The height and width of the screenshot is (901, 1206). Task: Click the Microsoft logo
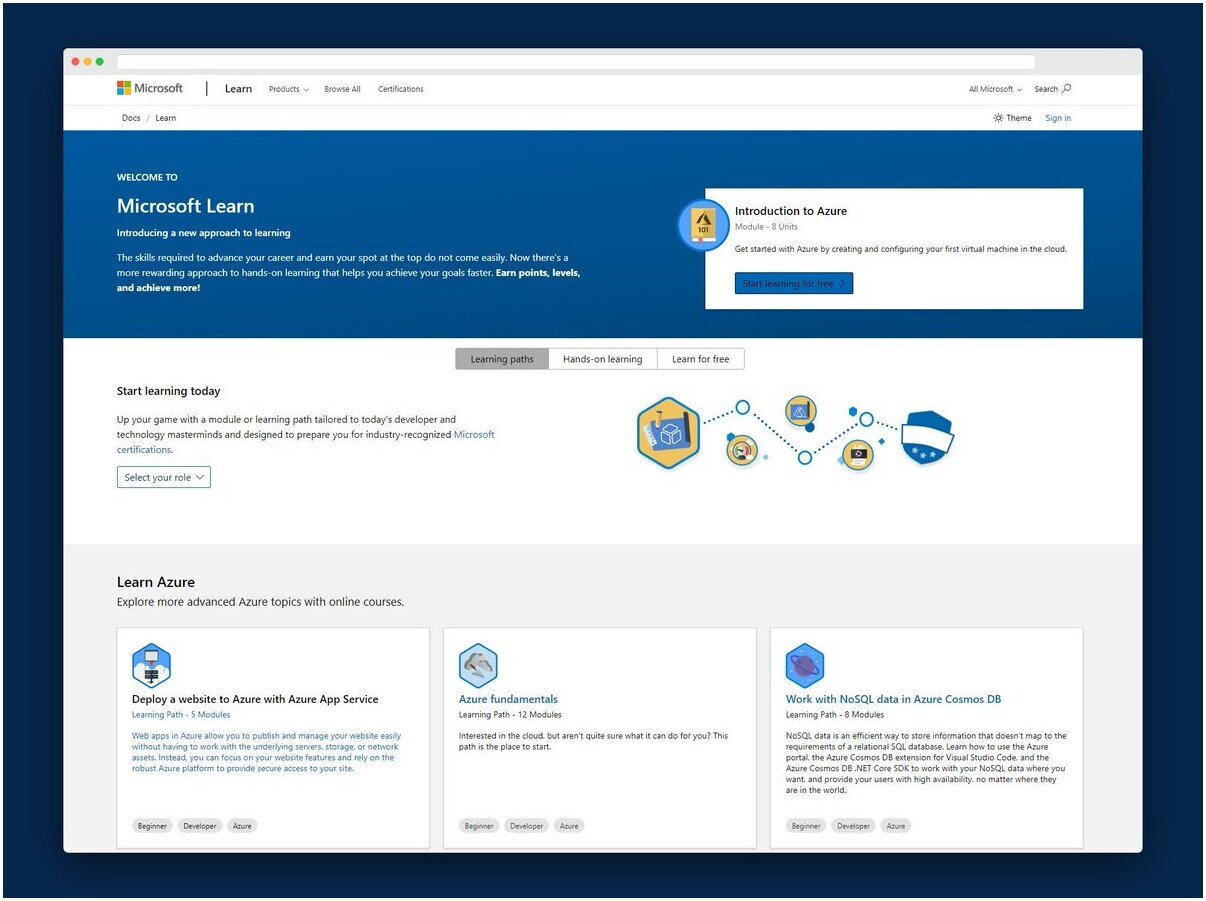point(150,88)
